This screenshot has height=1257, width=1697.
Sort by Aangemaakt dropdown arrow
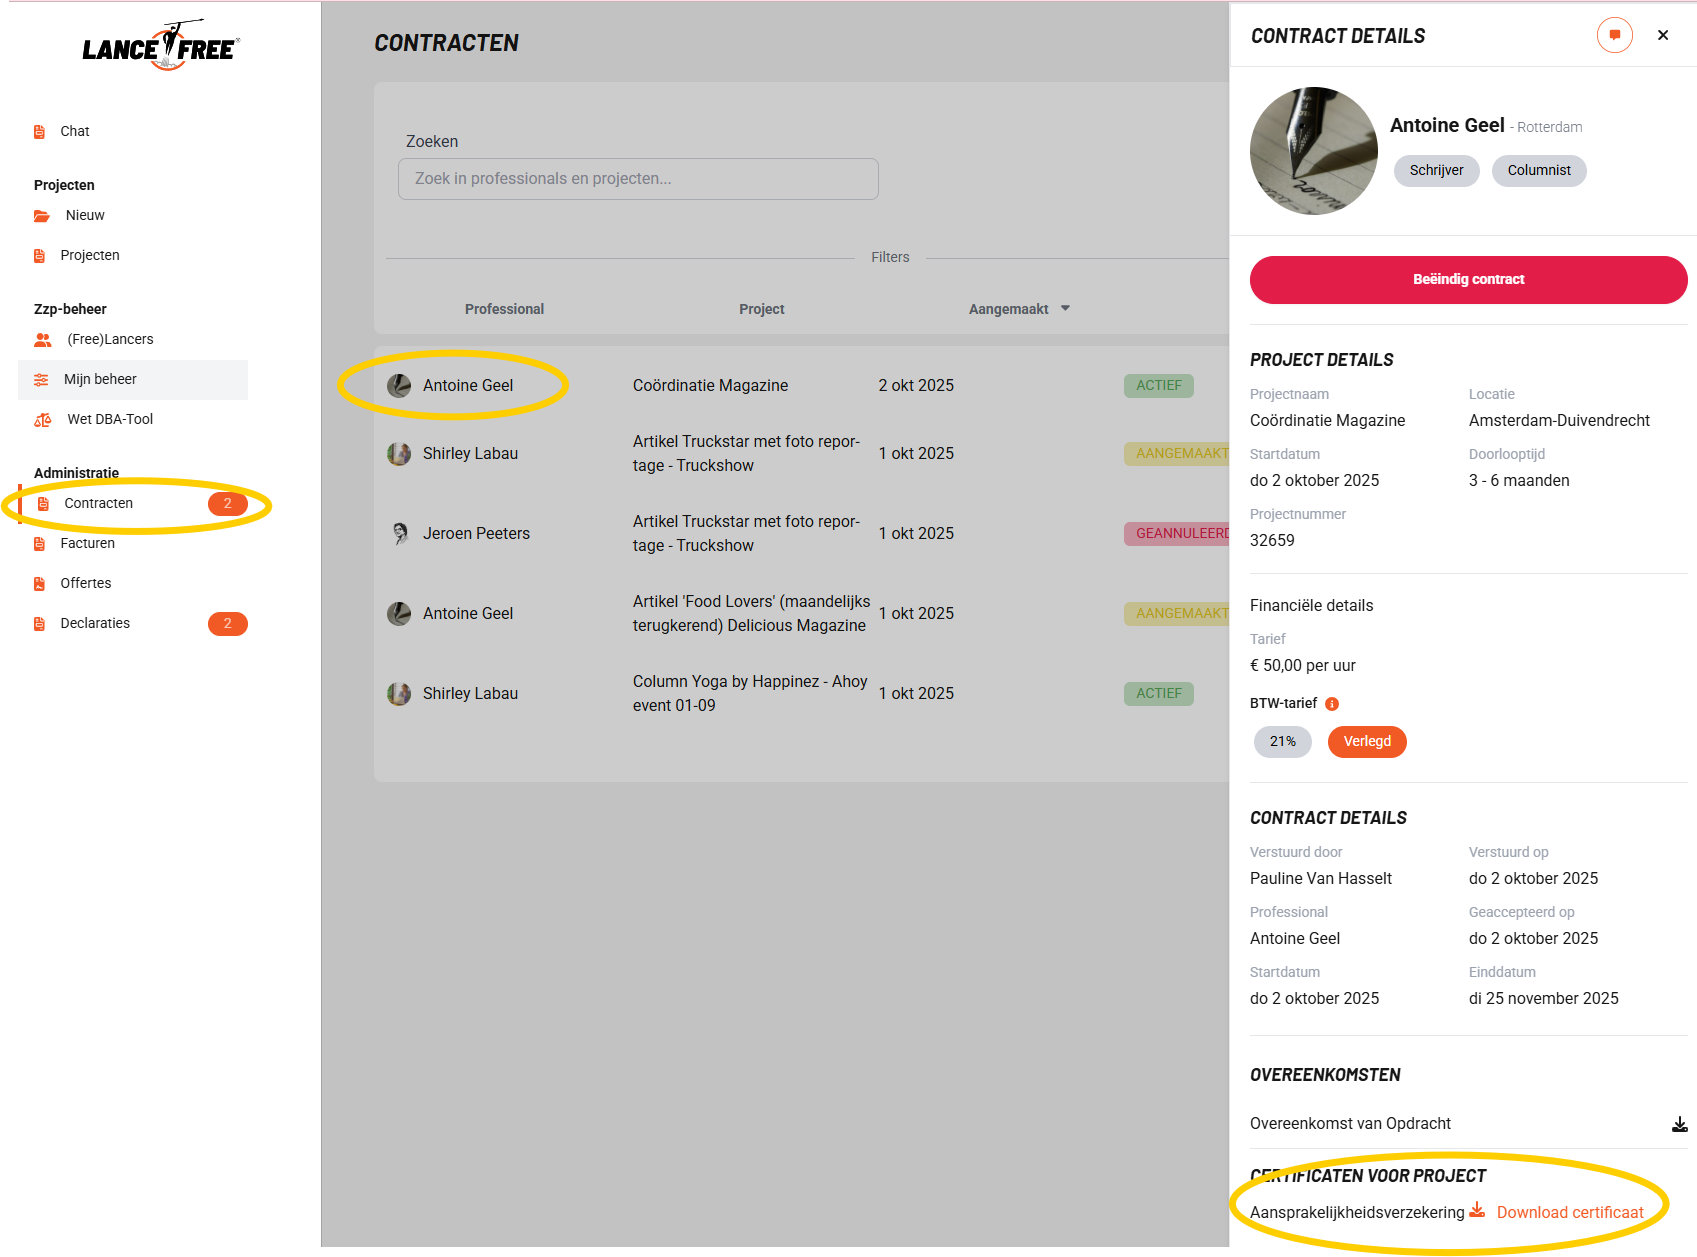[1065, 309]
